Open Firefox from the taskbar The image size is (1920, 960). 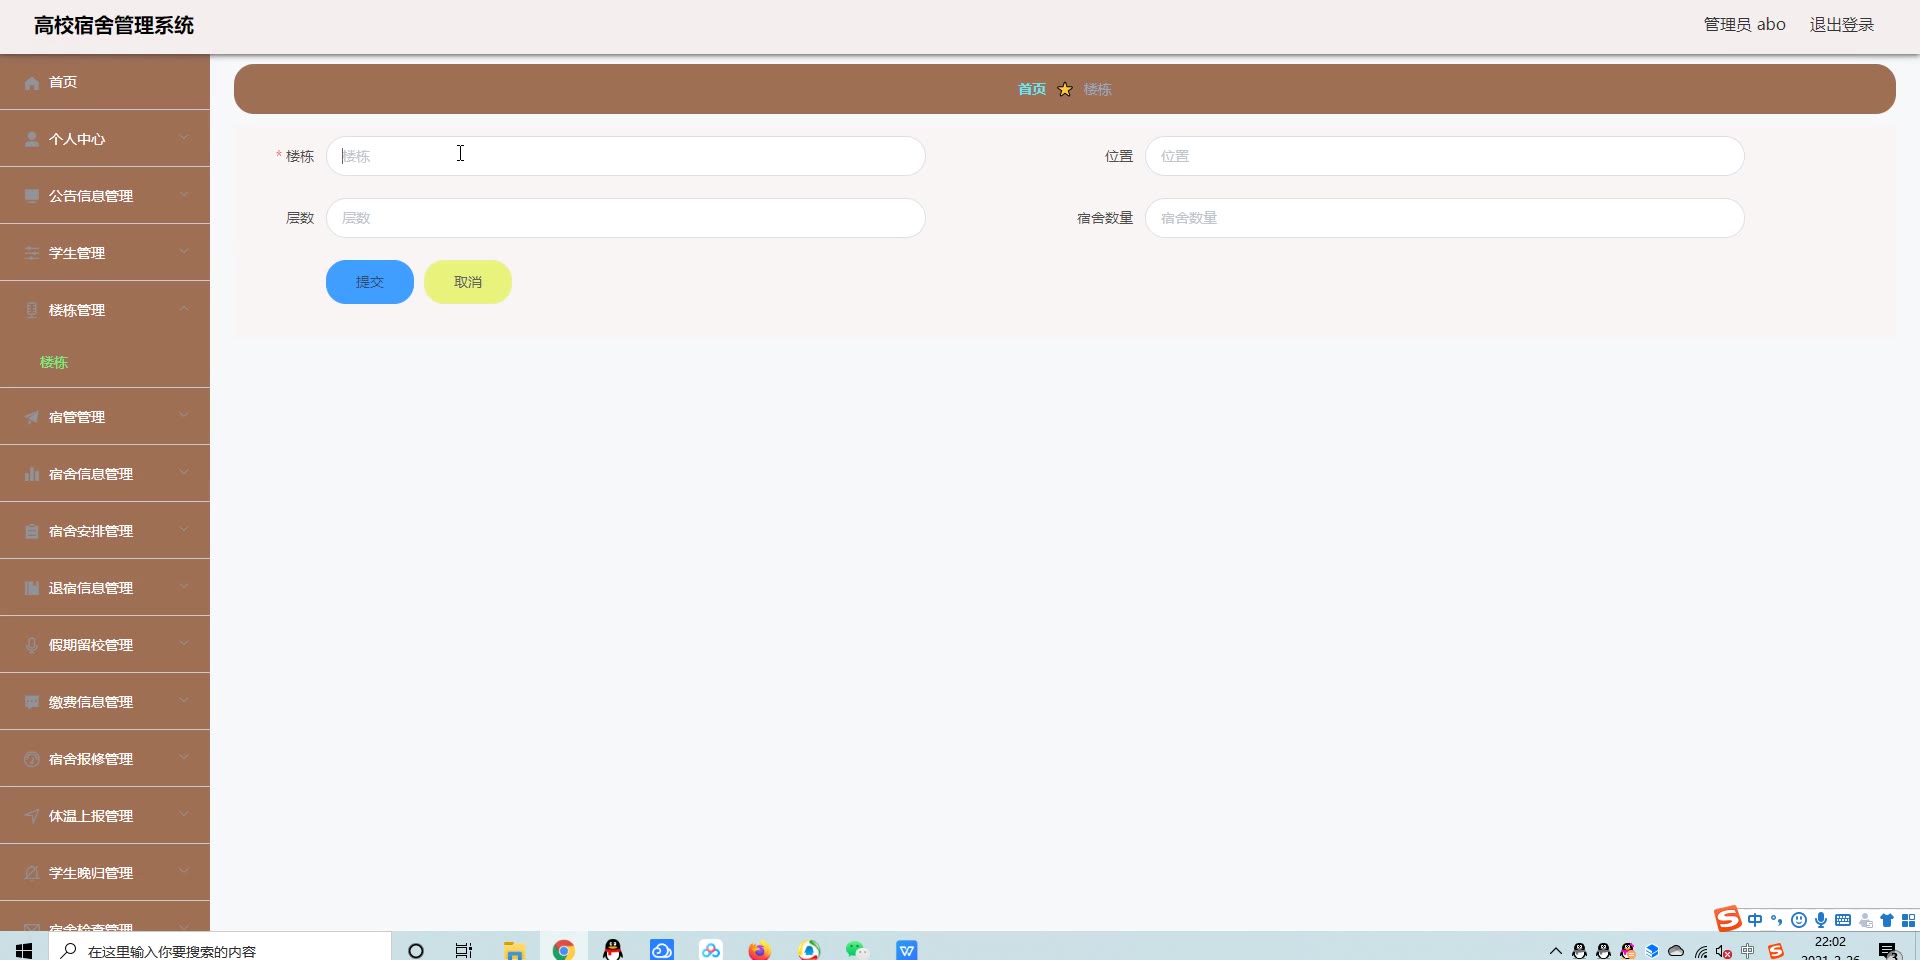click(760, 950)
